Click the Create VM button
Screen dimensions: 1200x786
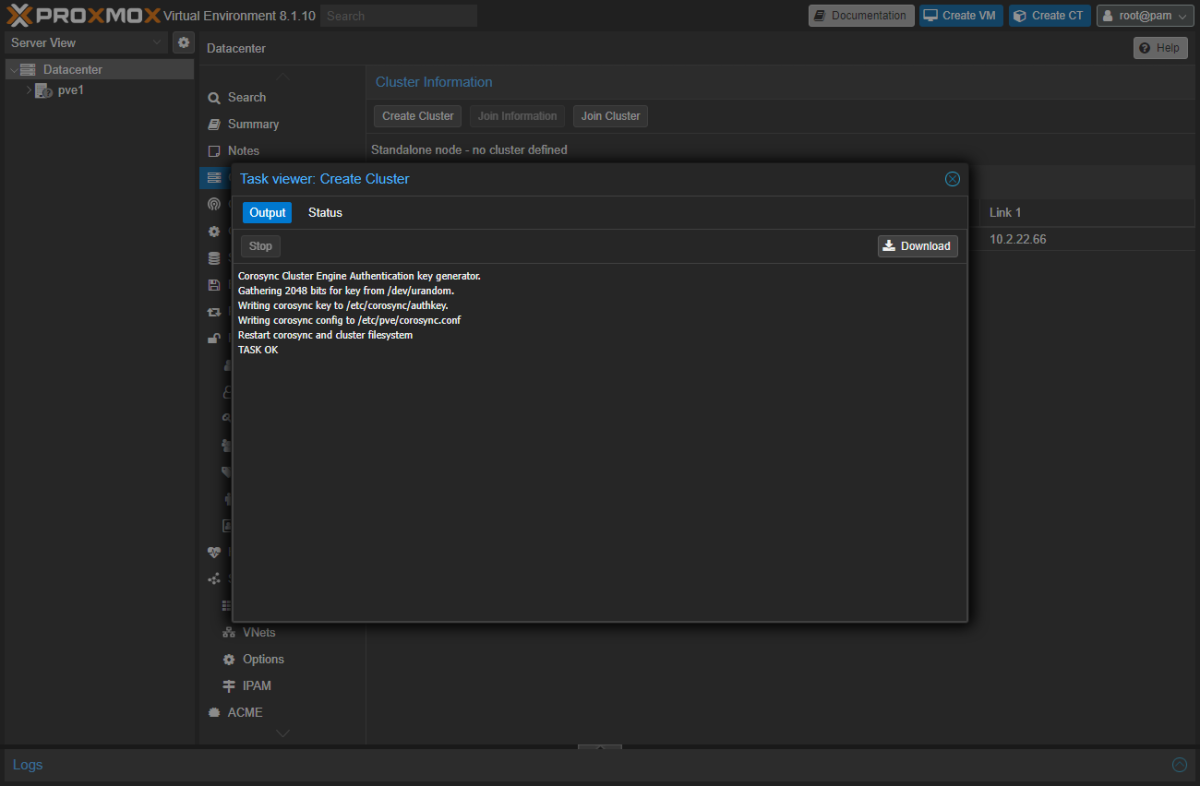[x=961, y=16]
